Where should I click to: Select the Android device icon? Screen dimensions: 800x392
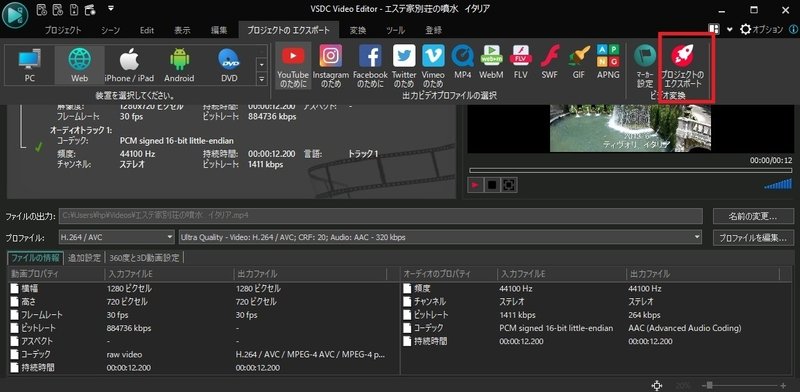(x=179, y=65)
